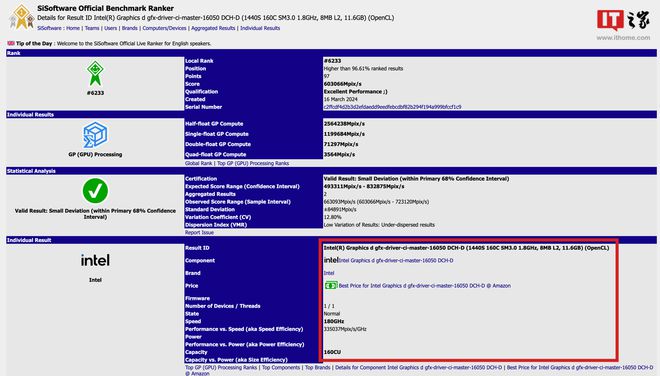
Task: Open the Individual Results navigation link
Action: pos(260,28)
